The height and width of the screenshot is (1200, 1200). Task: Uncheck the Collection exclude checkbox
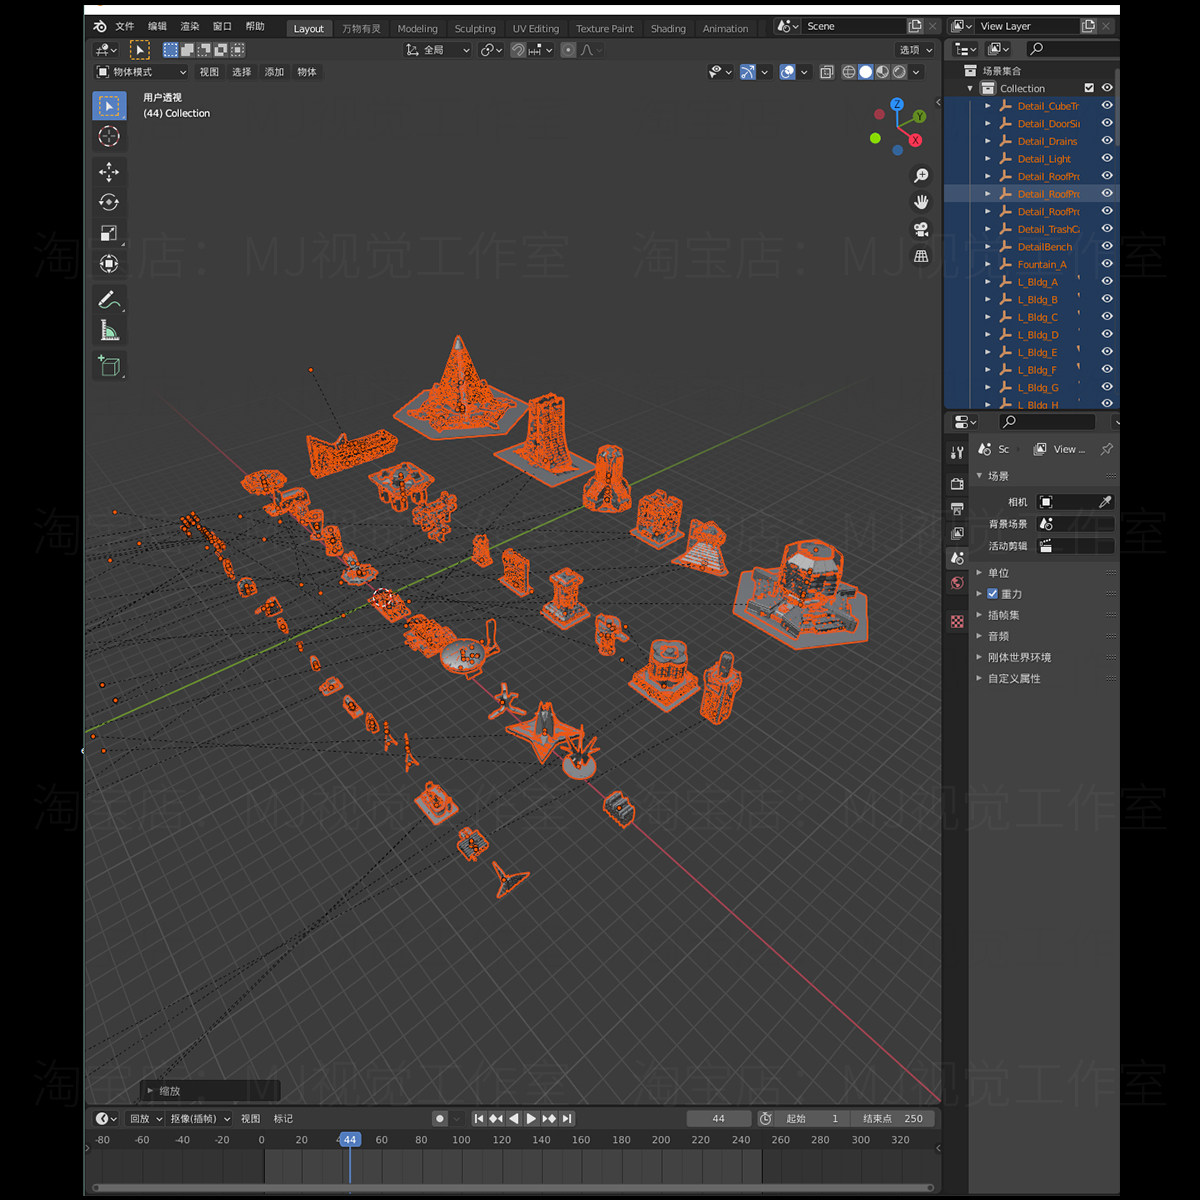(1089, 88)
